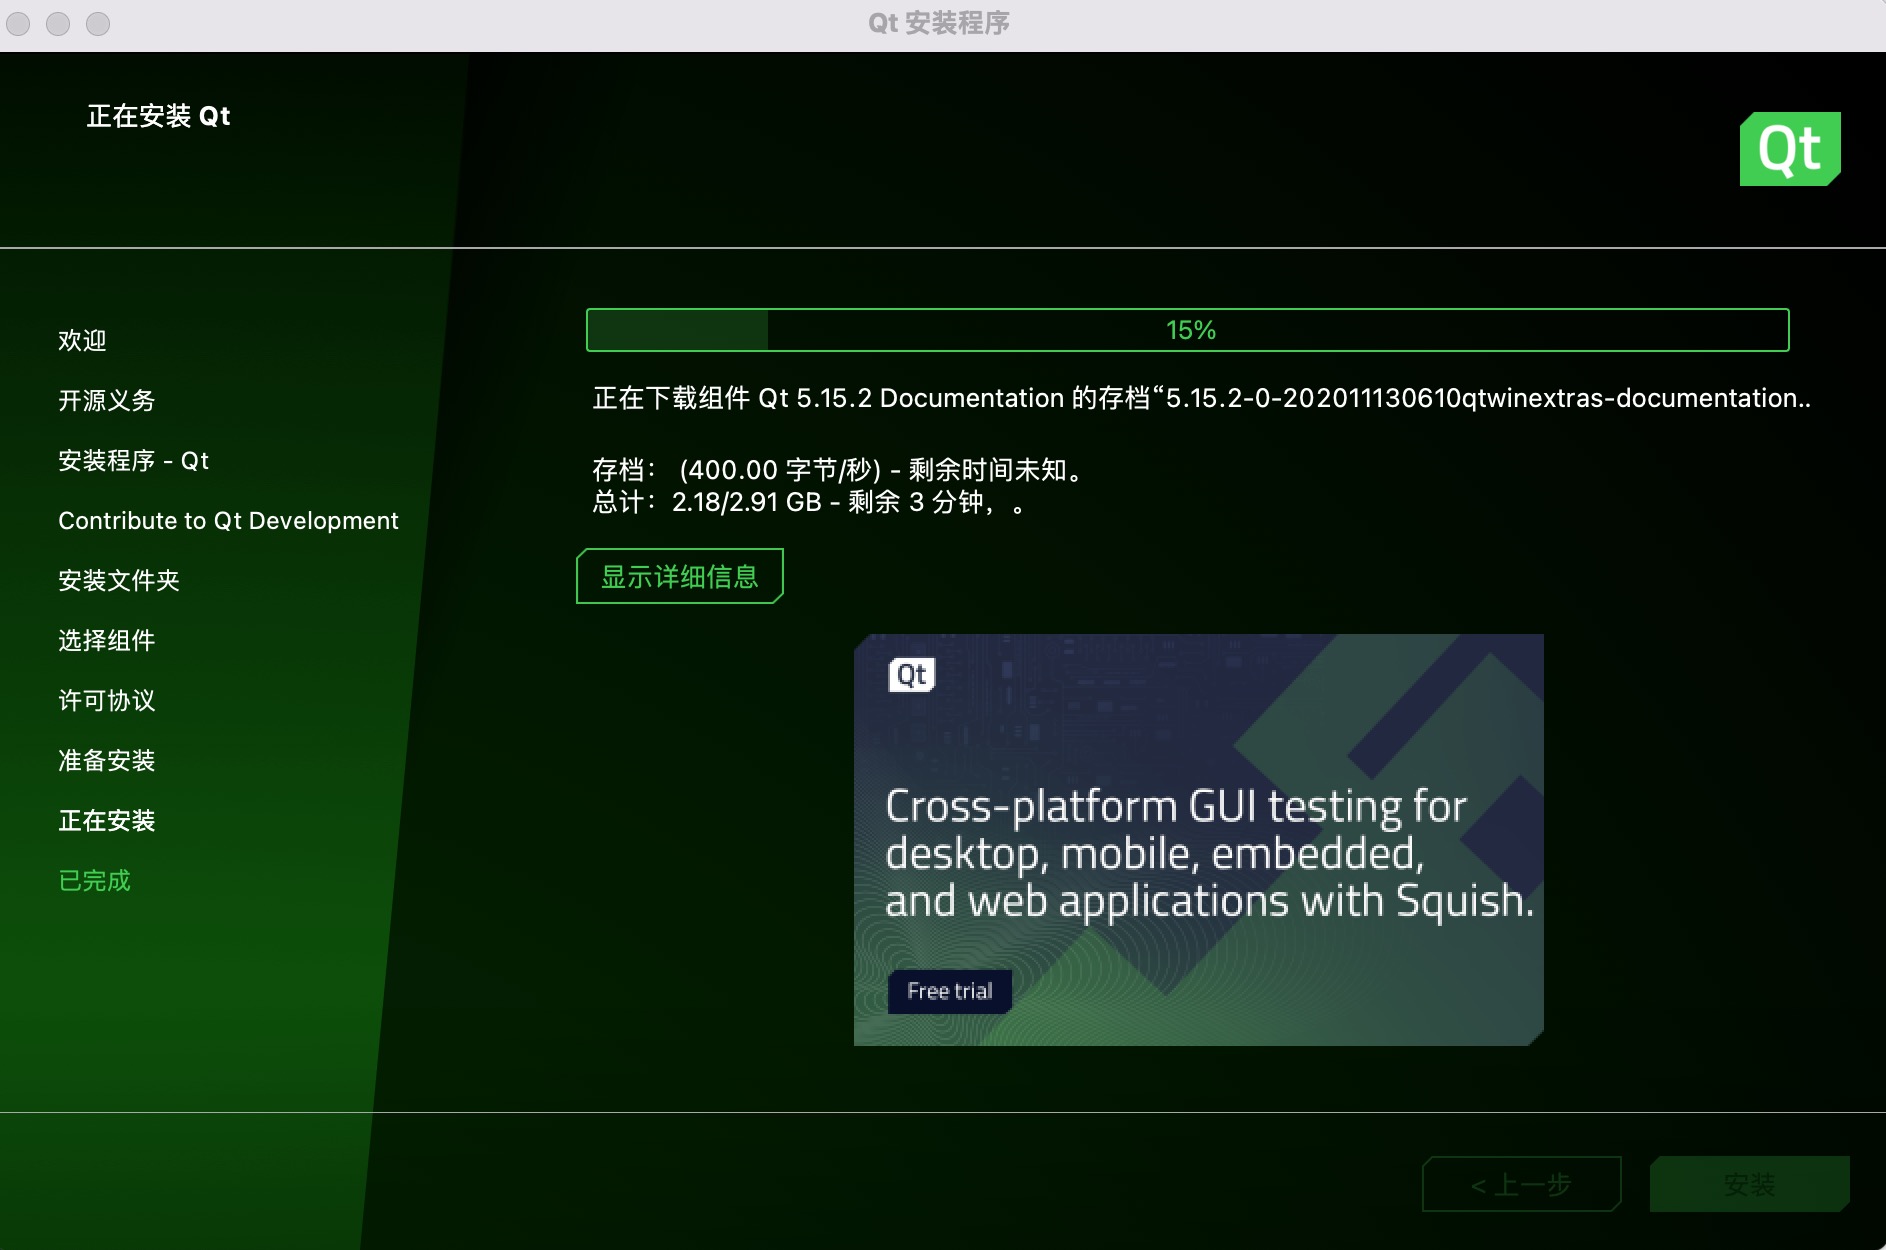Select the 许可协议 step in sidebar
This screenshot has width=1886, height=1250.
click(107, 701)
